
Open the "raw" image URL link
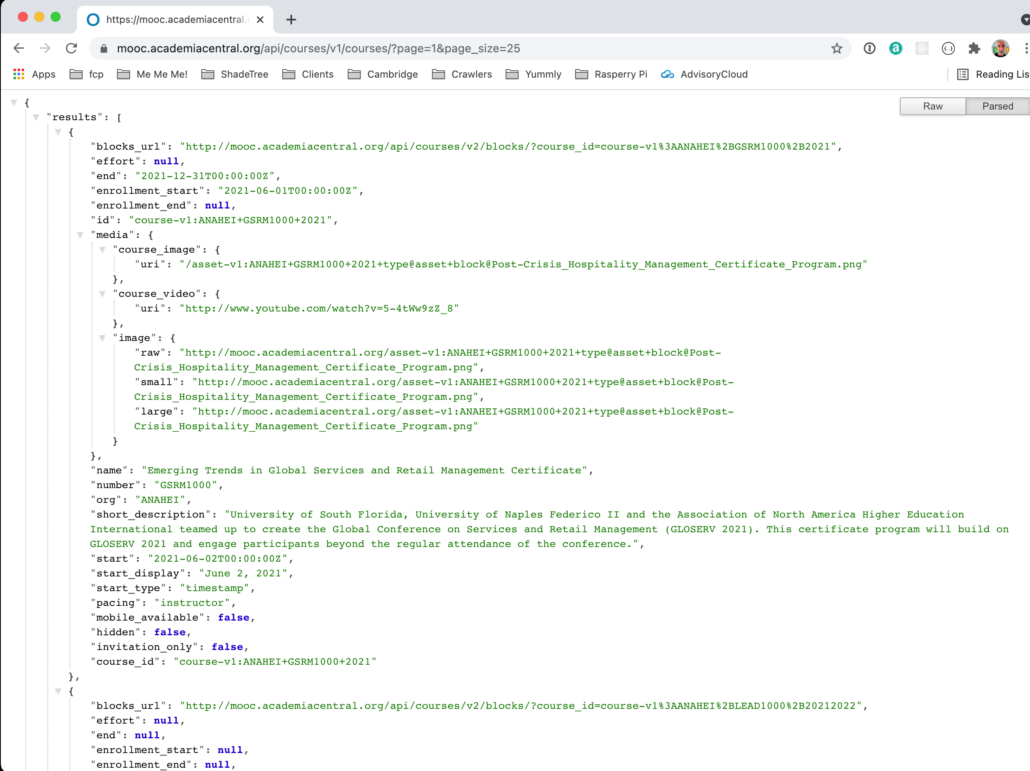428,360
